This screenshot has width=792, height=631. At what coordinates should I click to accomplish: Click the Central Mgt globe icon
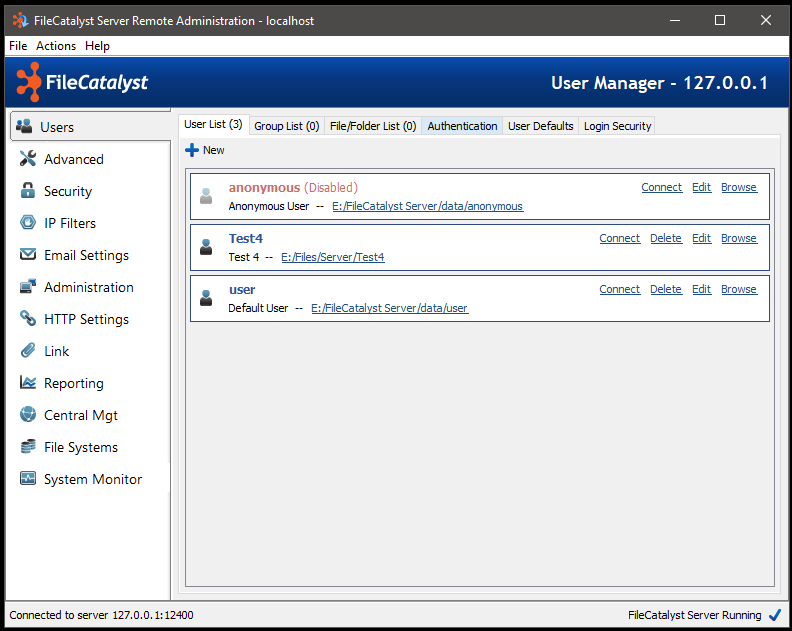27,415
